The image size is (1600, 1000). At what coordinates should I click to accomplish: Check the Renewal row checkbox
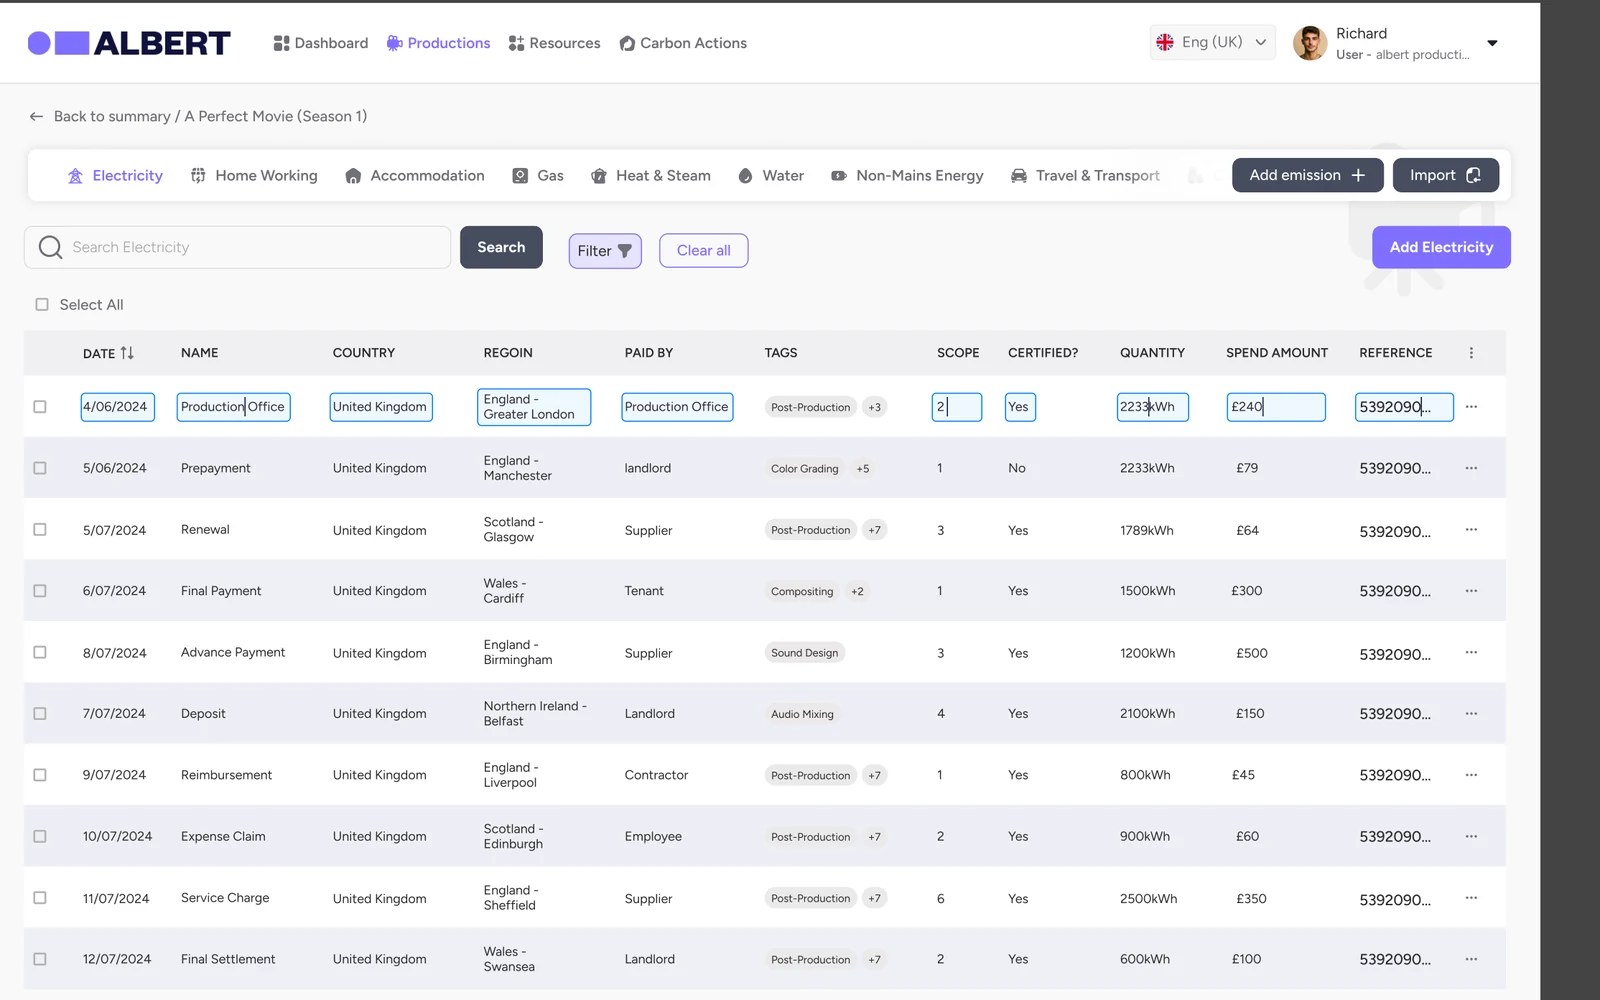[40, 530]
